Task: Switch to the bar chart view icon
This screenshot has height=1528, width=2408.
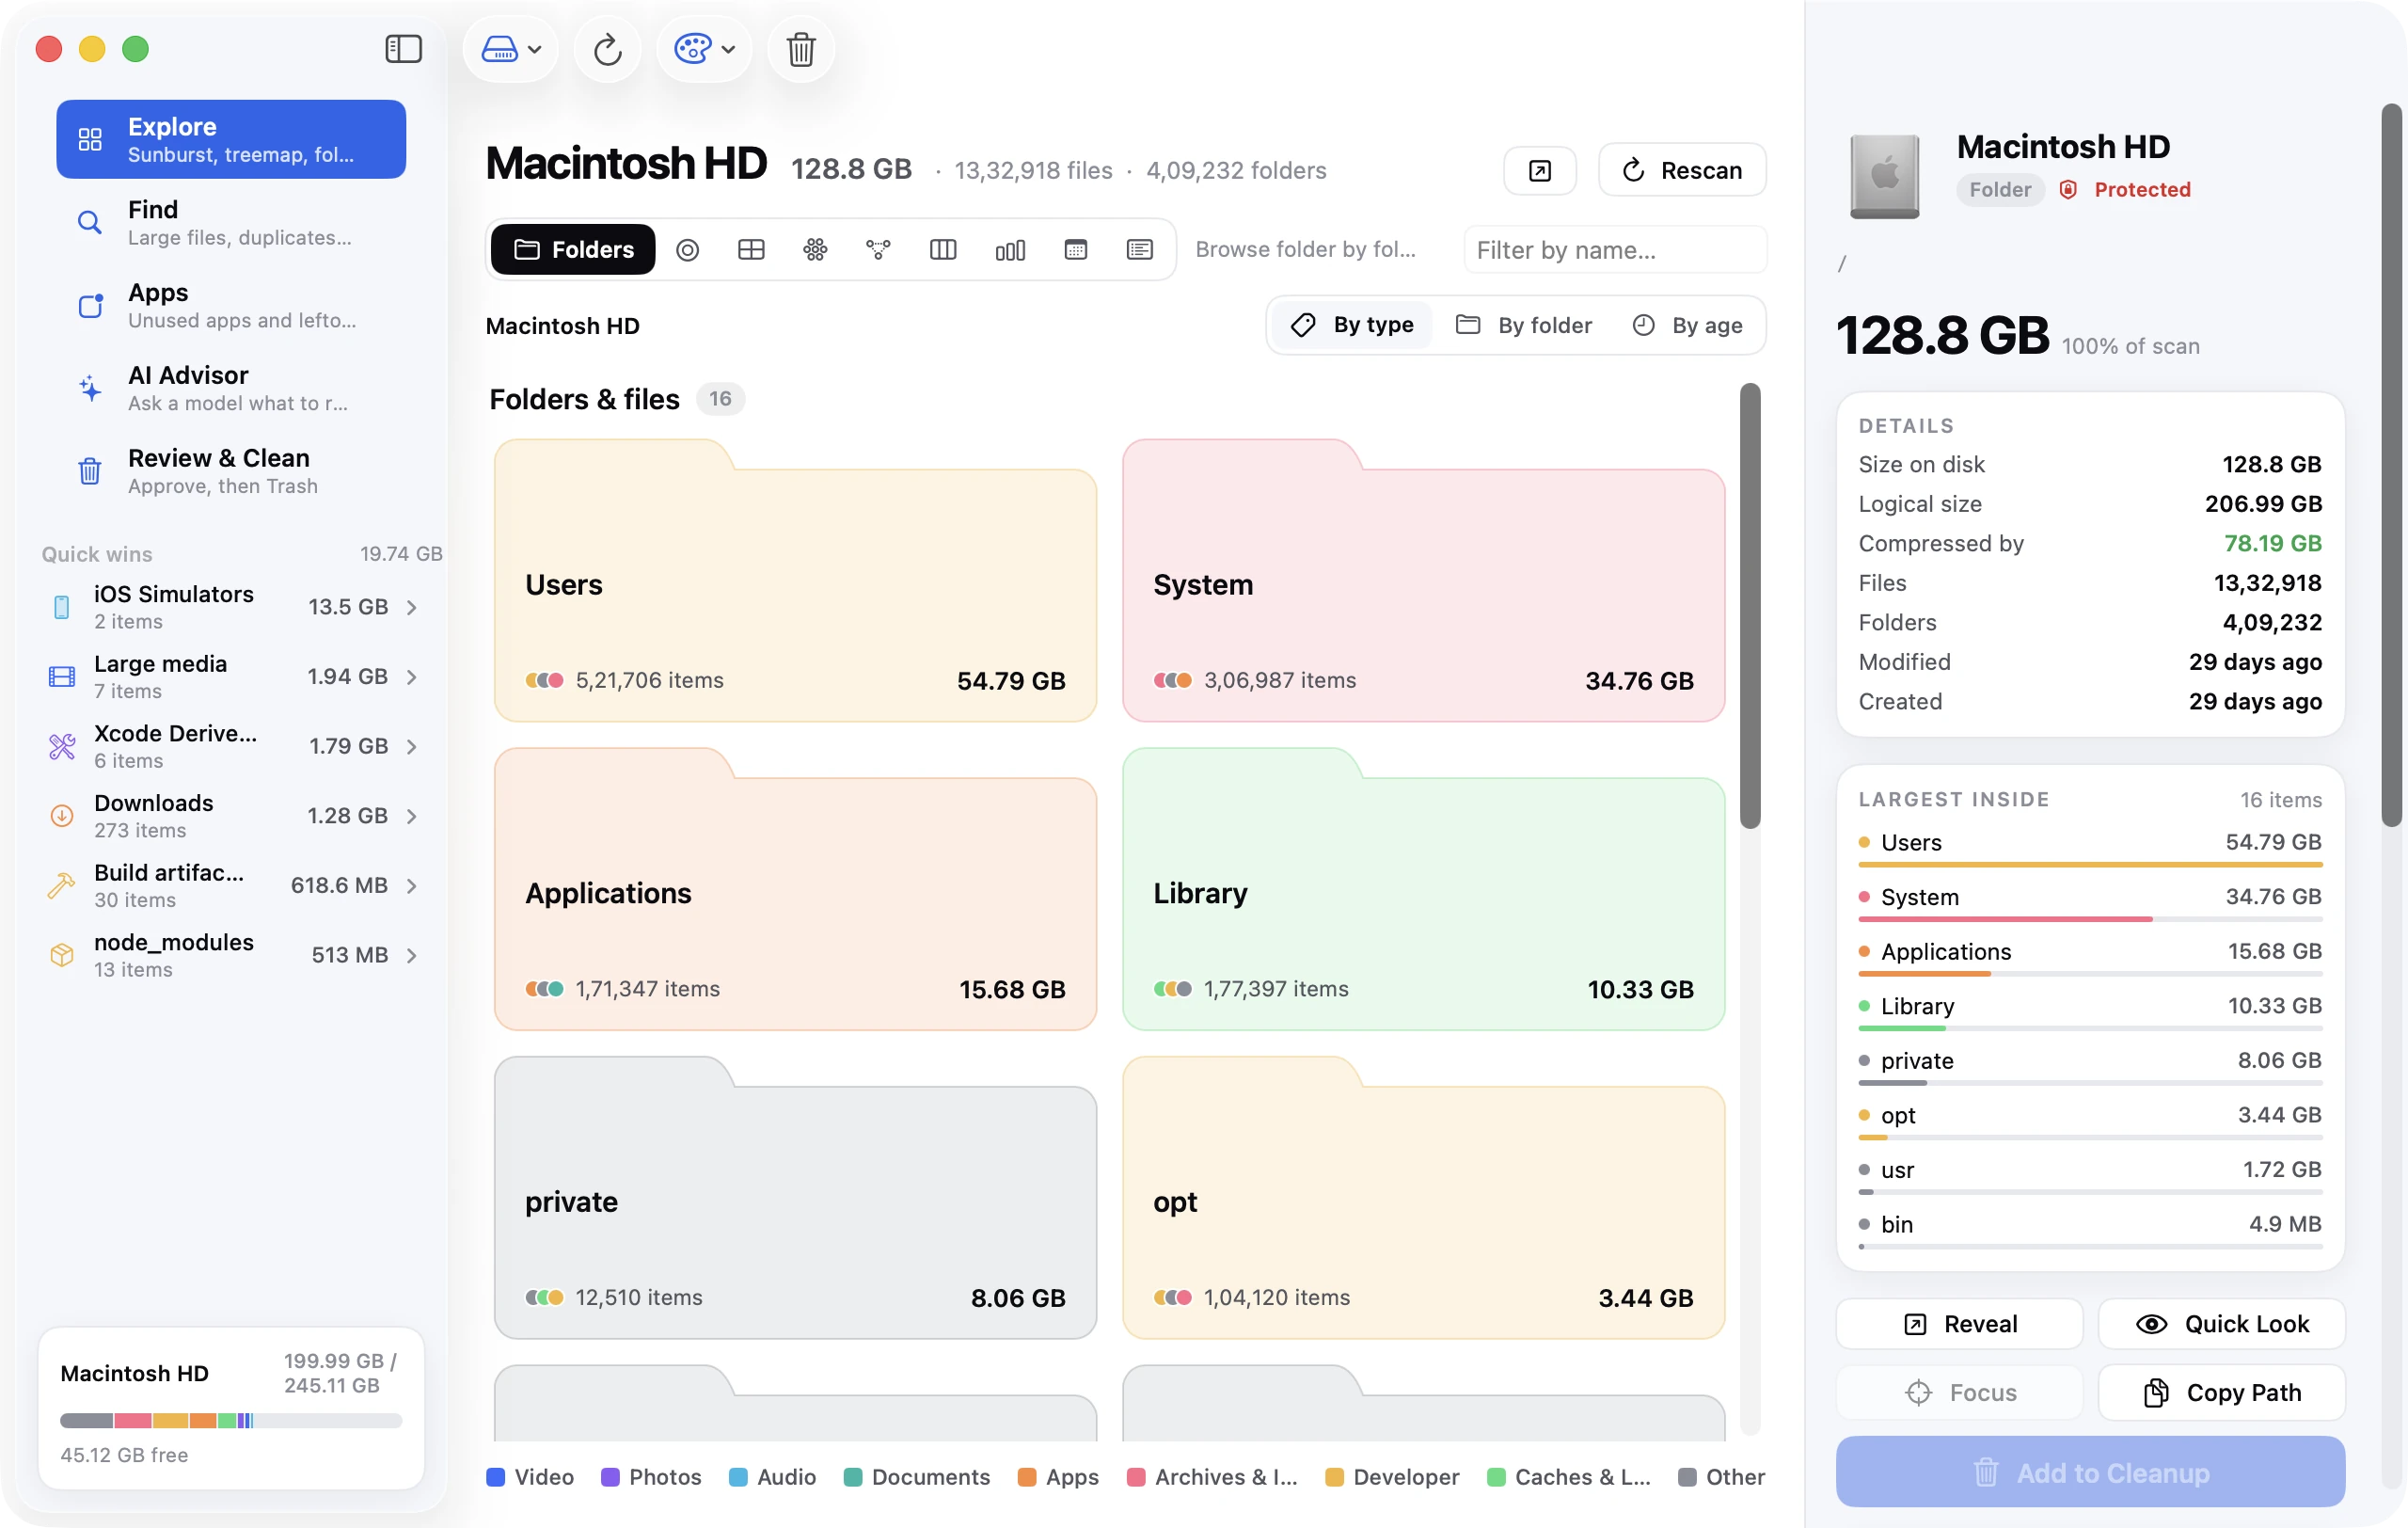Action: click(x=1010, y=250)
